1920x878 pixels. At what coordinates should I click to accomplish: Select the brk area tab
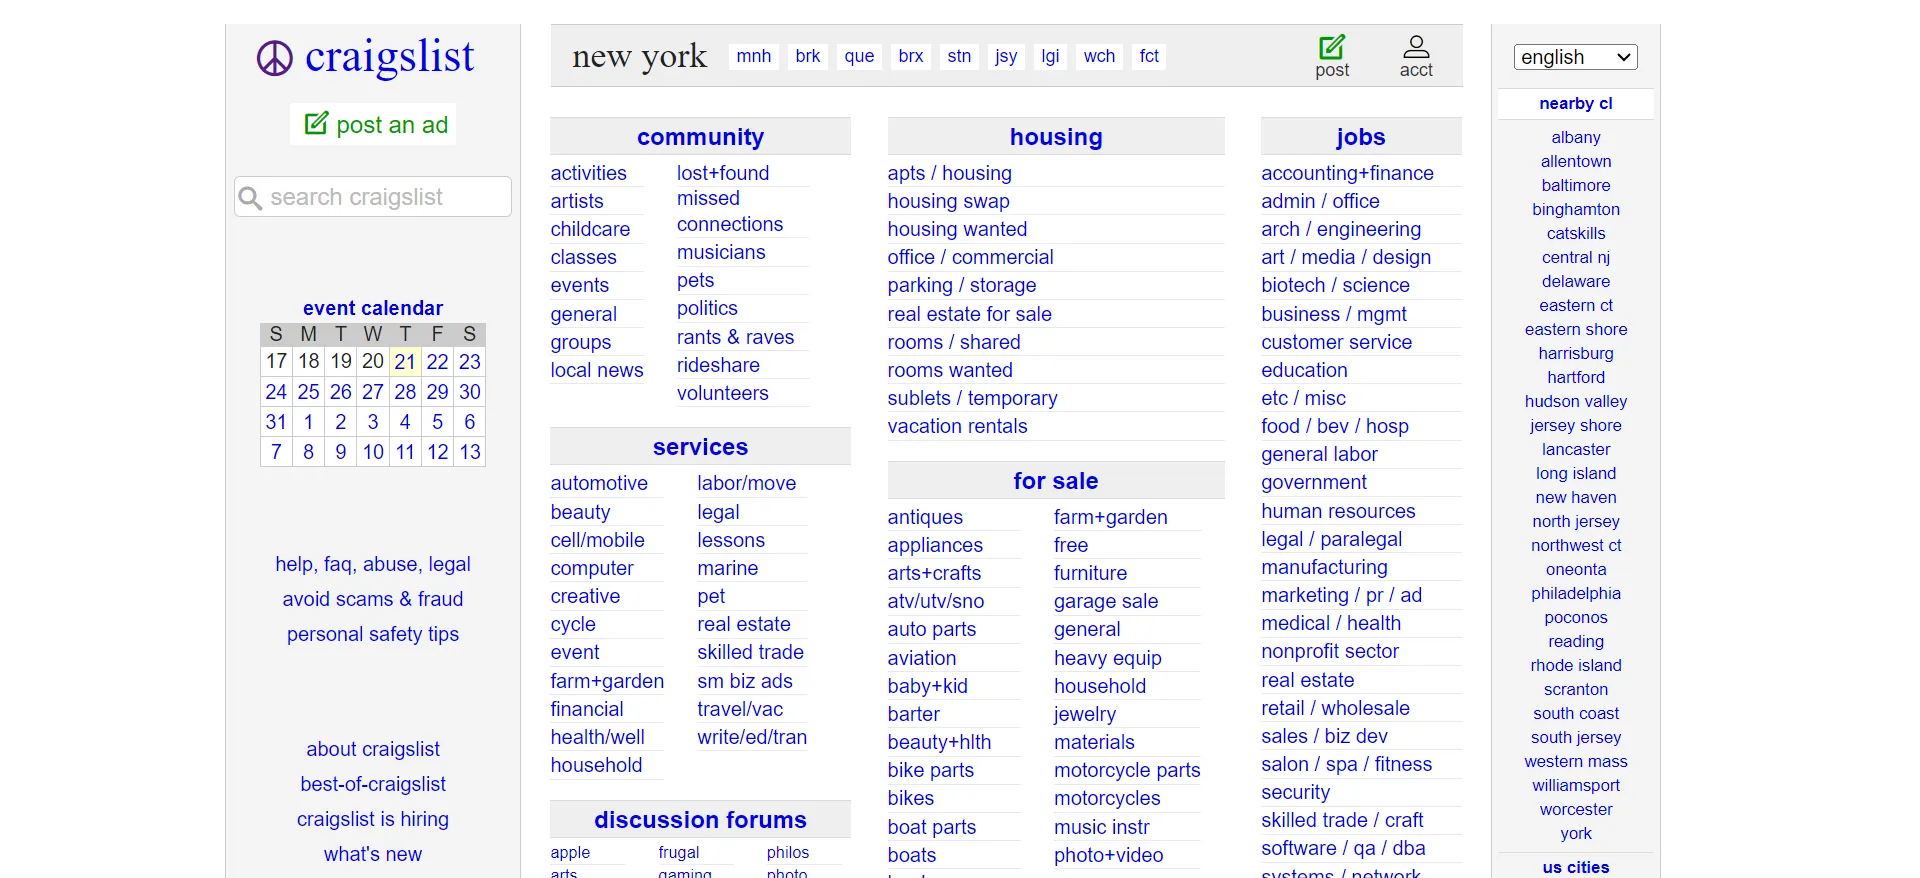(x=808, y=56)
